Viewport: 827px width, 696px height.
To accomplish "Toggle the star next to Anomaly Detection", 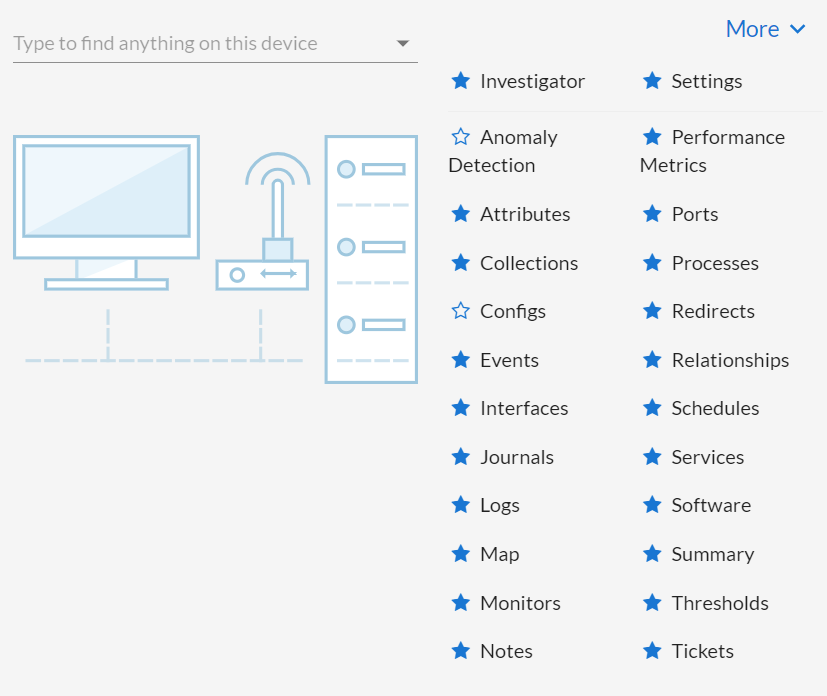I will (460, 137).
